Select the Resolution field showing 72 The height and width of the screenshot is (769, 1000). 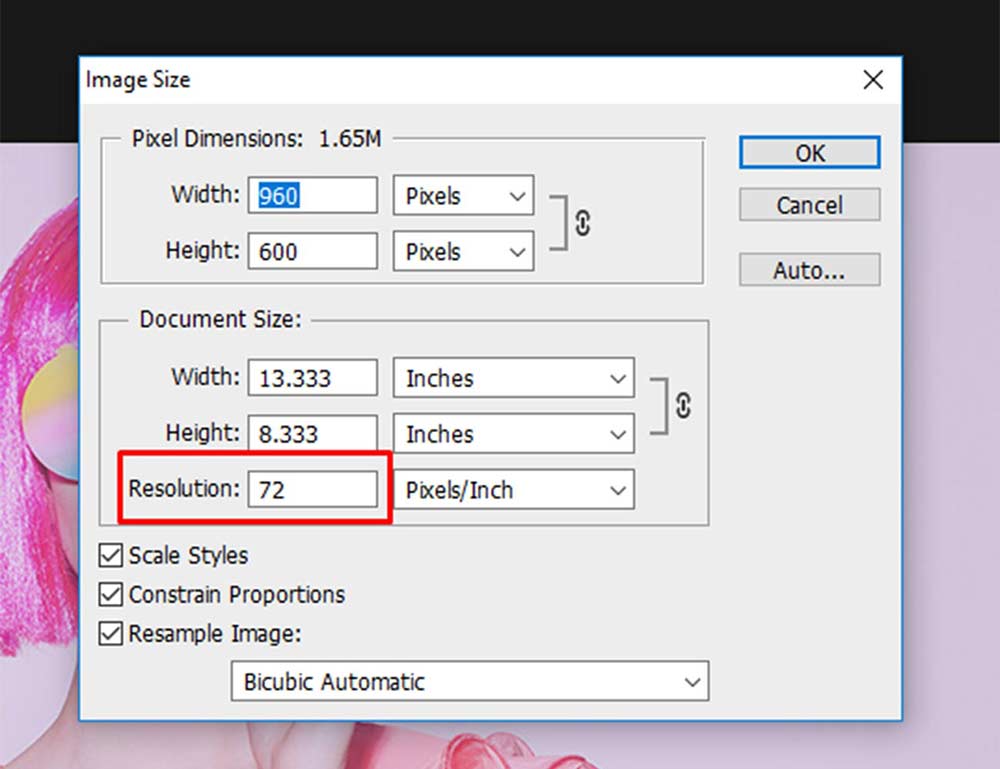(x=311, y=489)
